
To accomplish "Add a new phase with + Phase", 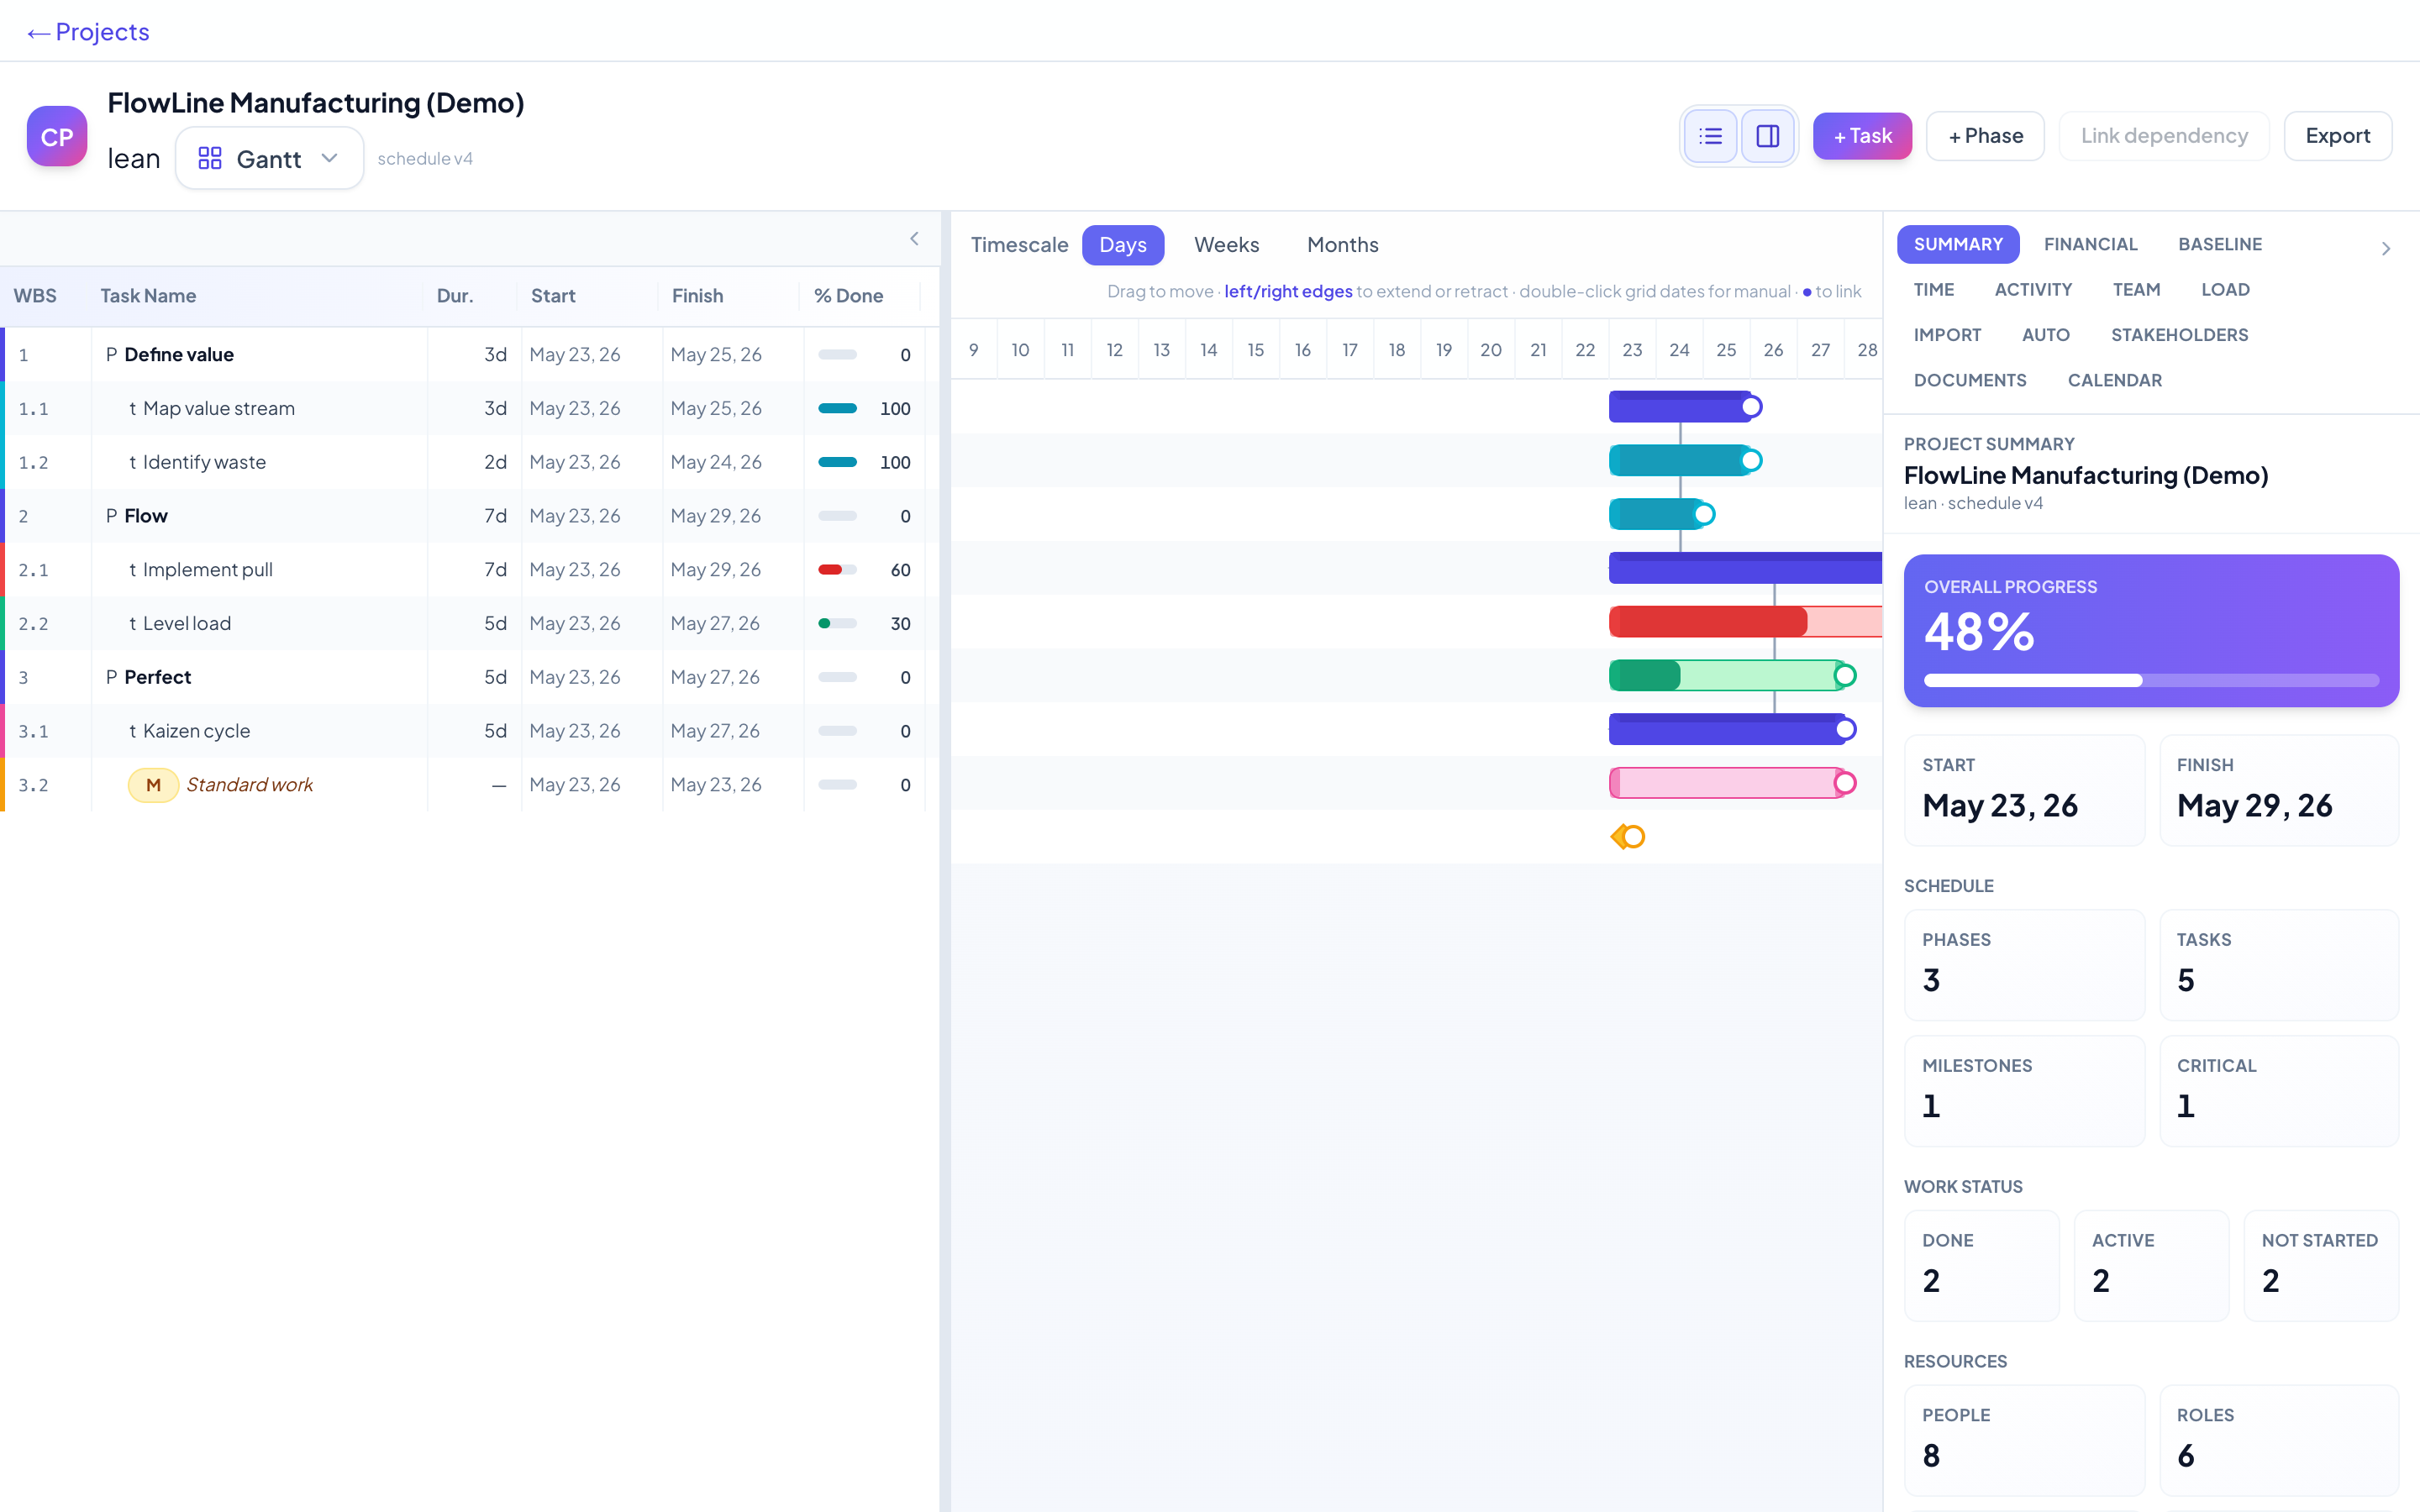I will pyautogui.click(x=1985, y=136).
